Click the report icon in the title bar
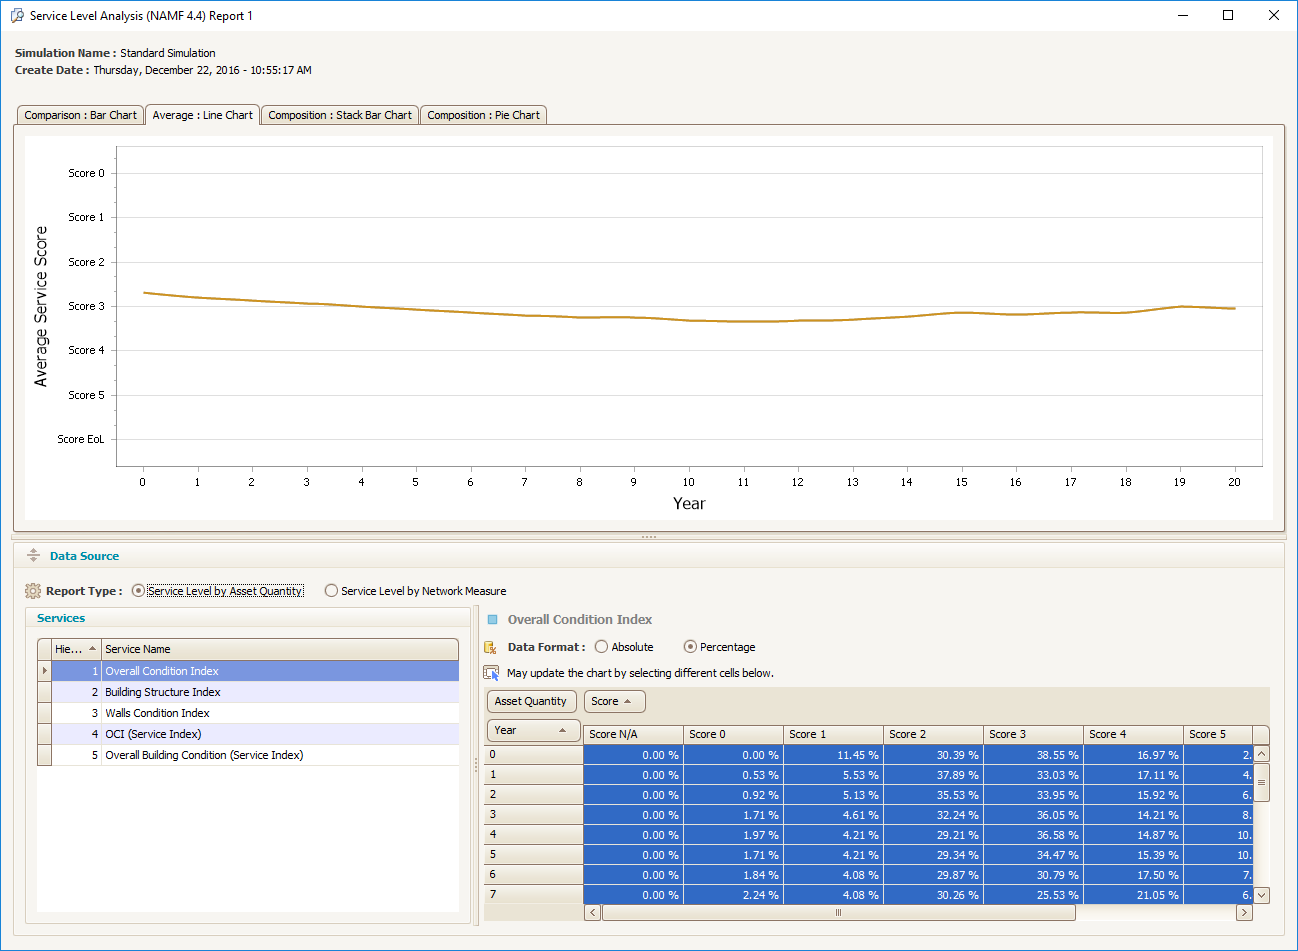1298x951 pixels. click(17, 16)
